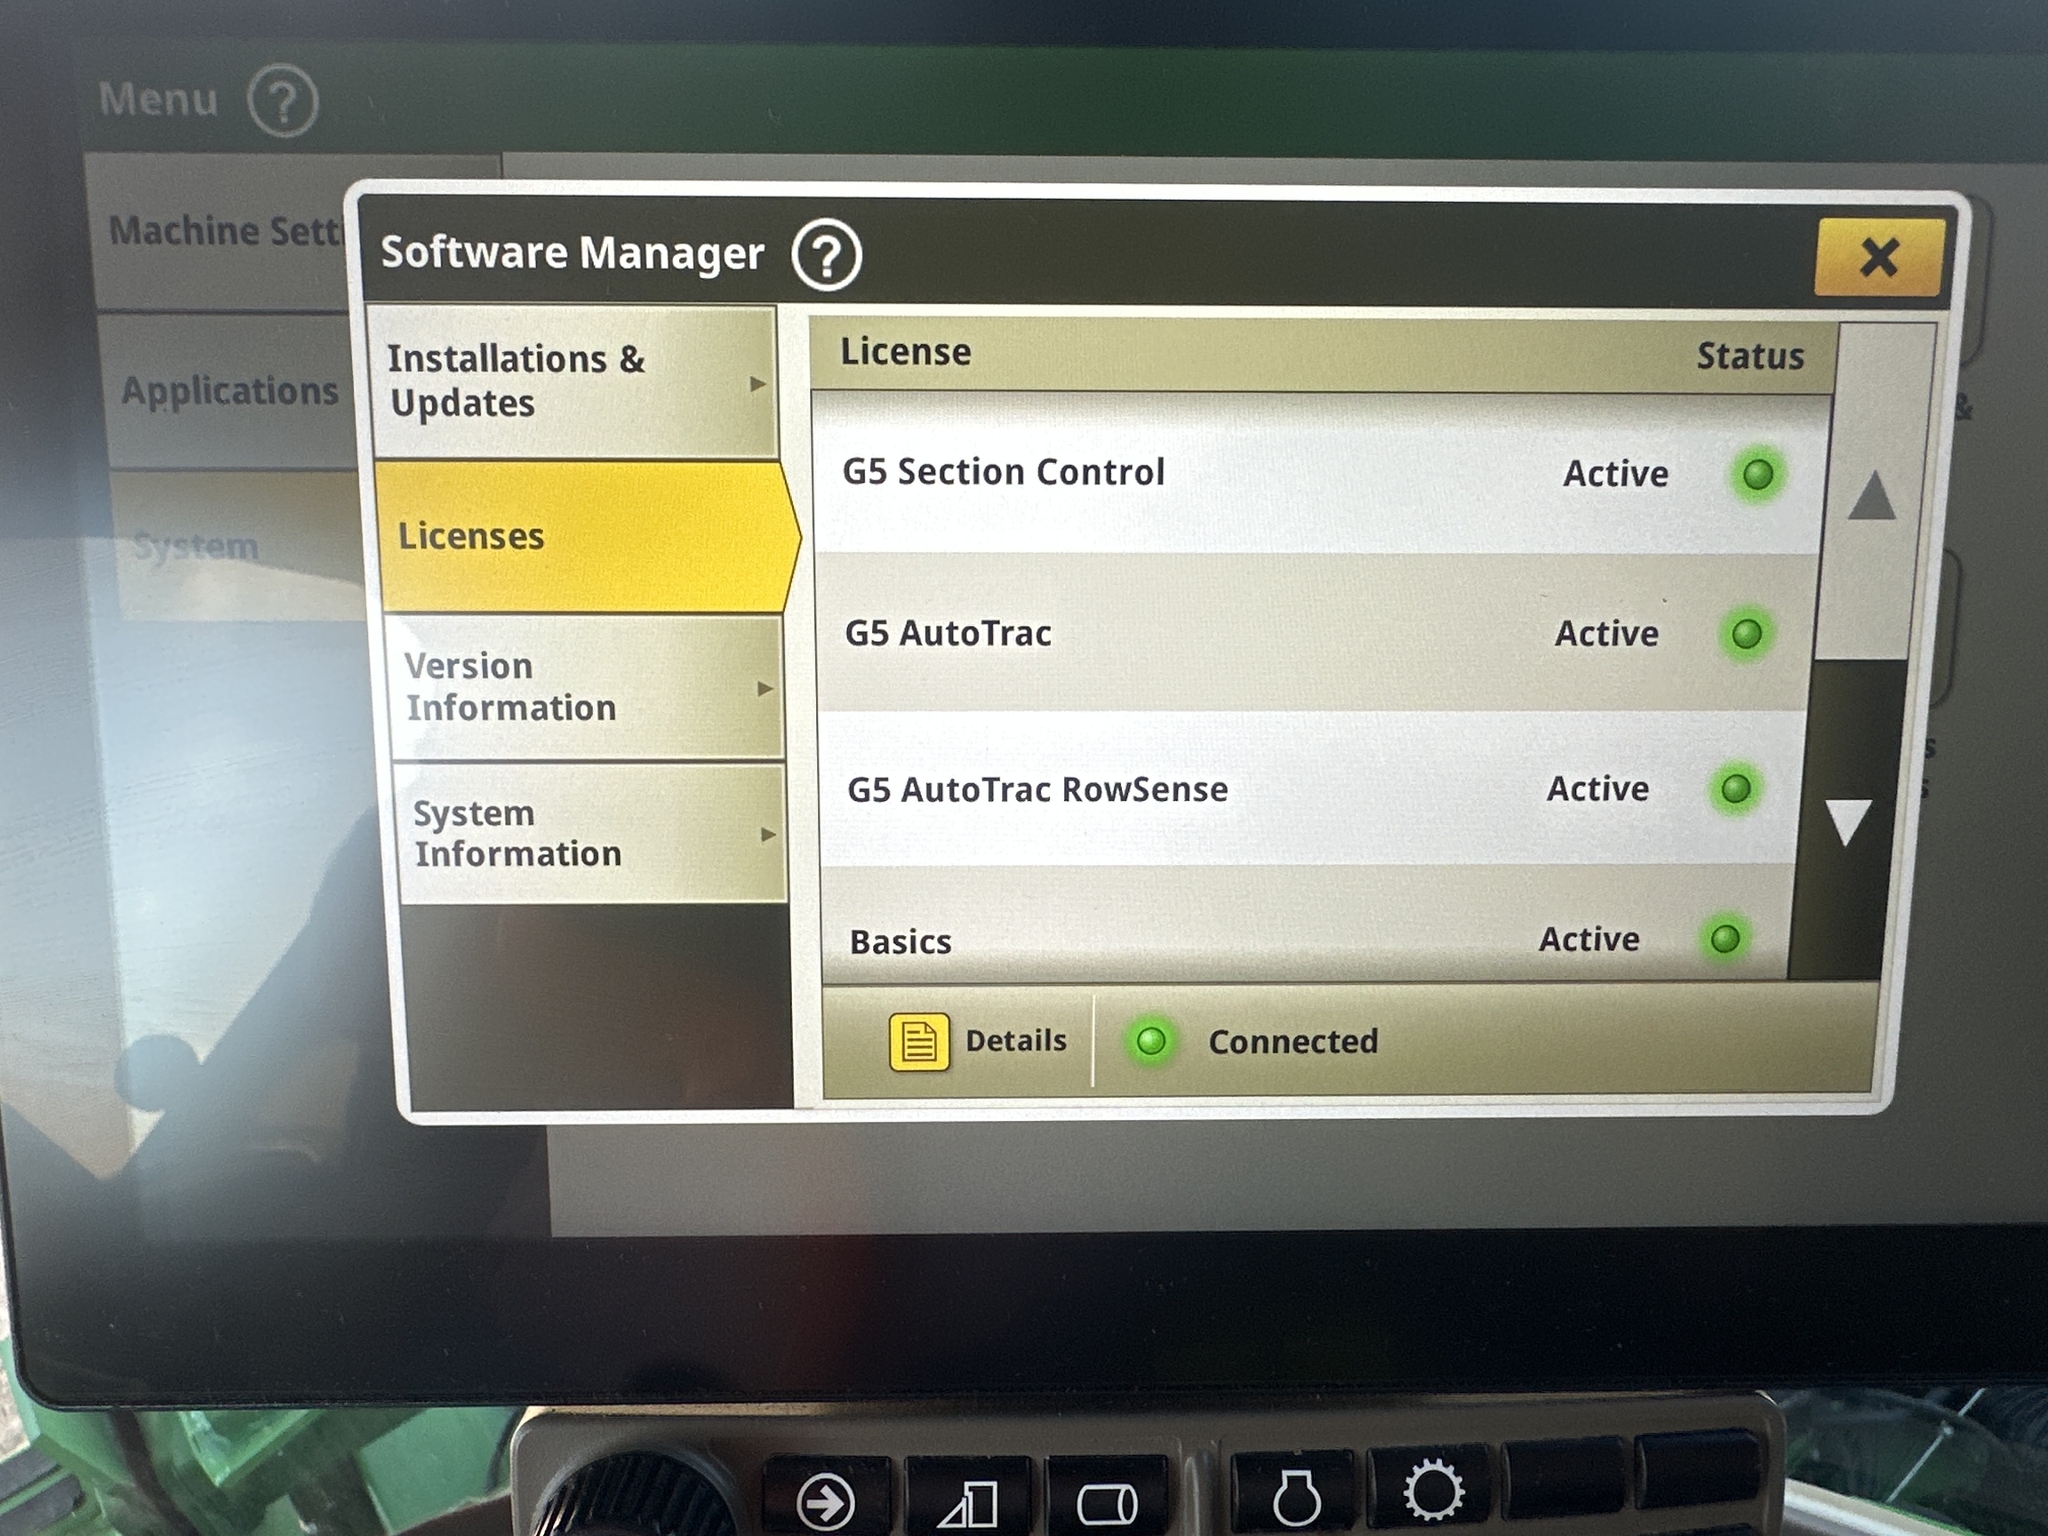Open System Information section
Viewport: 2048px width, 1536px height.
[x=594, y=834]
